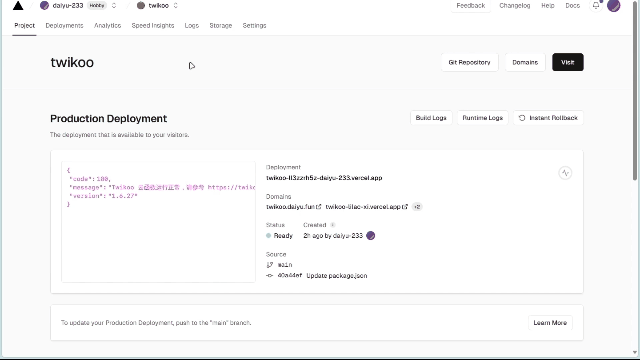
Task: Click the deployment activity pulse icon
Action: tap(565, 173)
